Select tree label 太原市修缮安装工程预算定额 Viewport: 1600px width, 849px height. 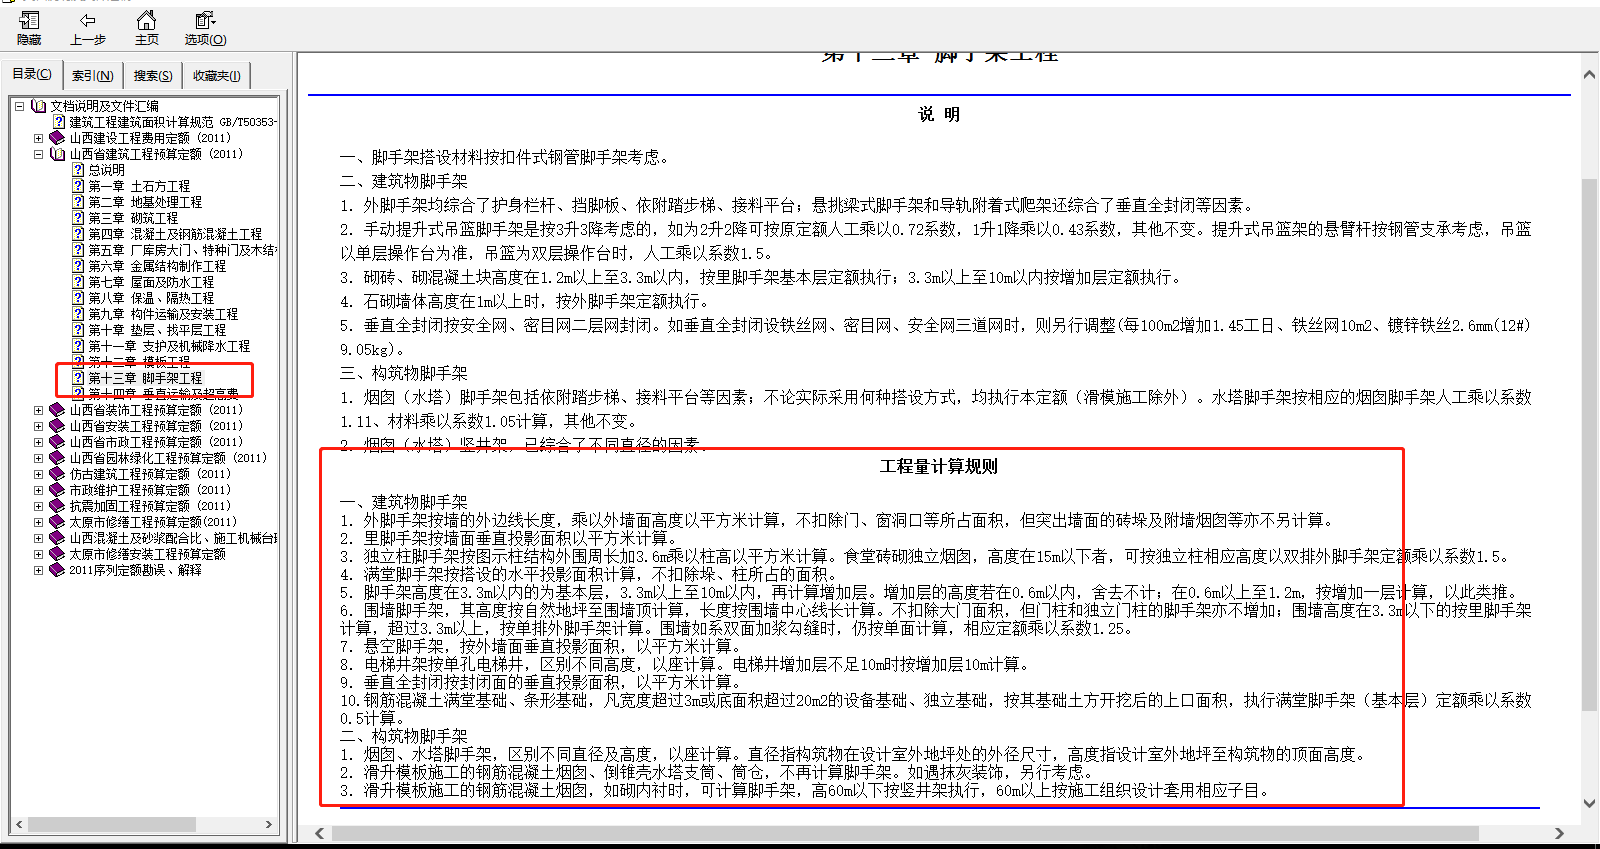tap(147, 554)
